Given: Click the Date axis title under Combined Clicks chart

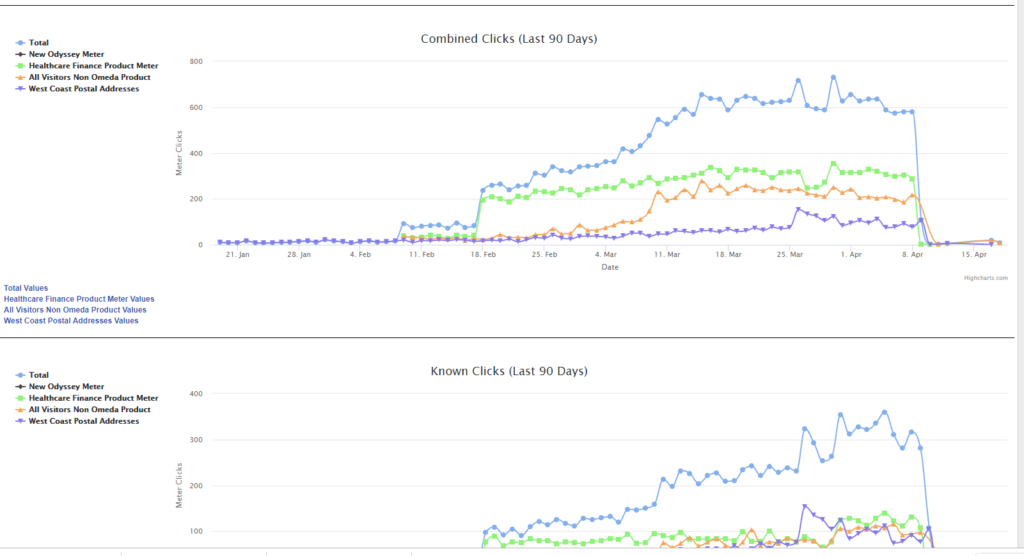Looking at the screenshot, I should pos(609,267).
